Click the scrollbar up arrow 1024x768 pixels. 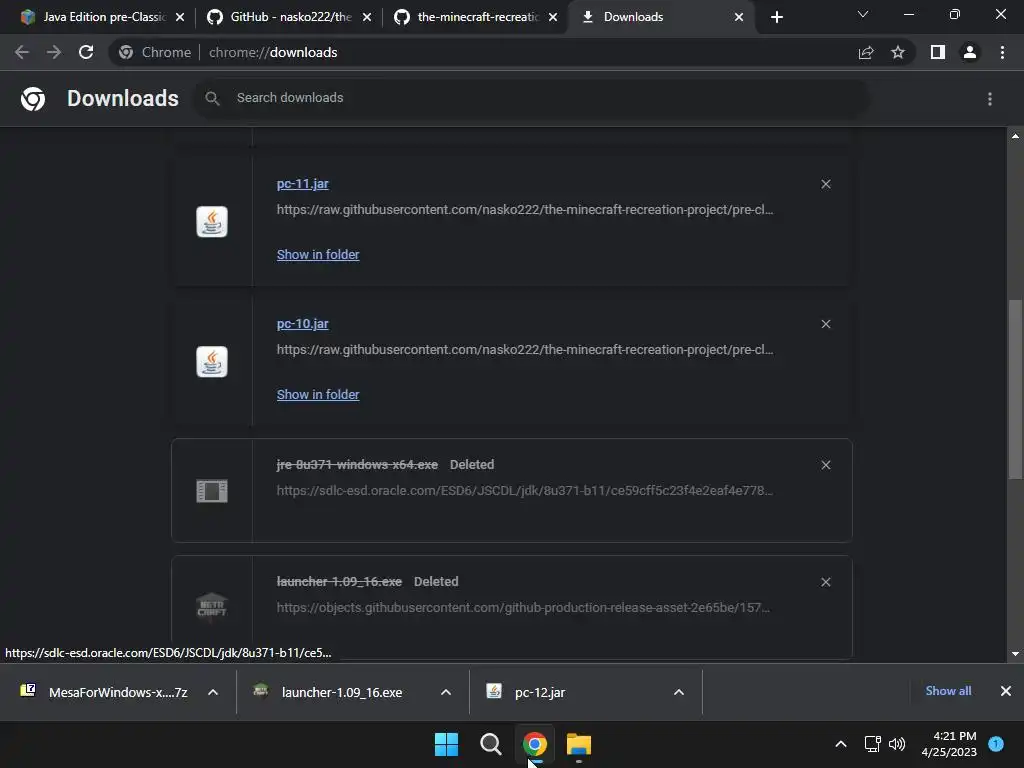(1015, 136)
